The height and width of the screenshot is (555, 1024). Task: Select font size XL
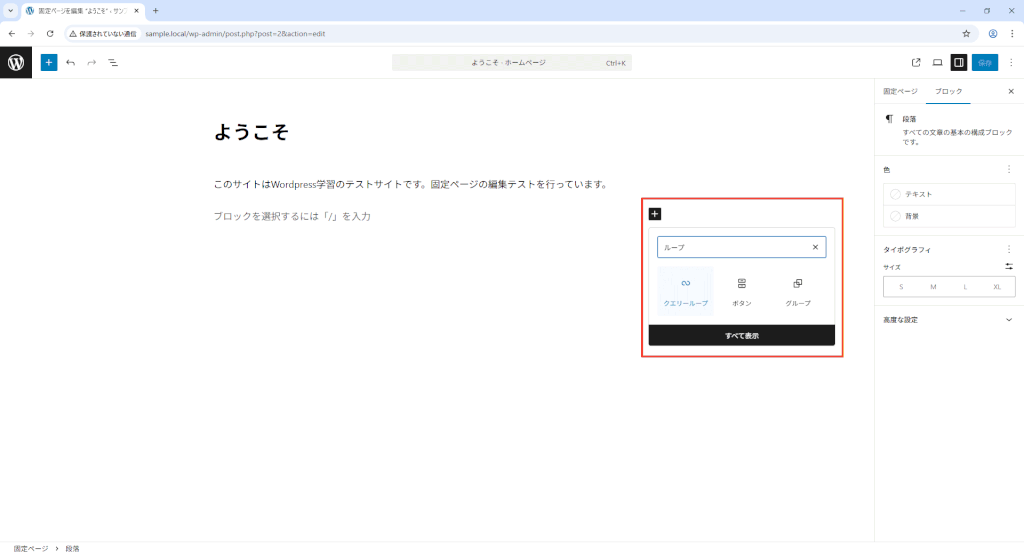(x=997, y=287)
